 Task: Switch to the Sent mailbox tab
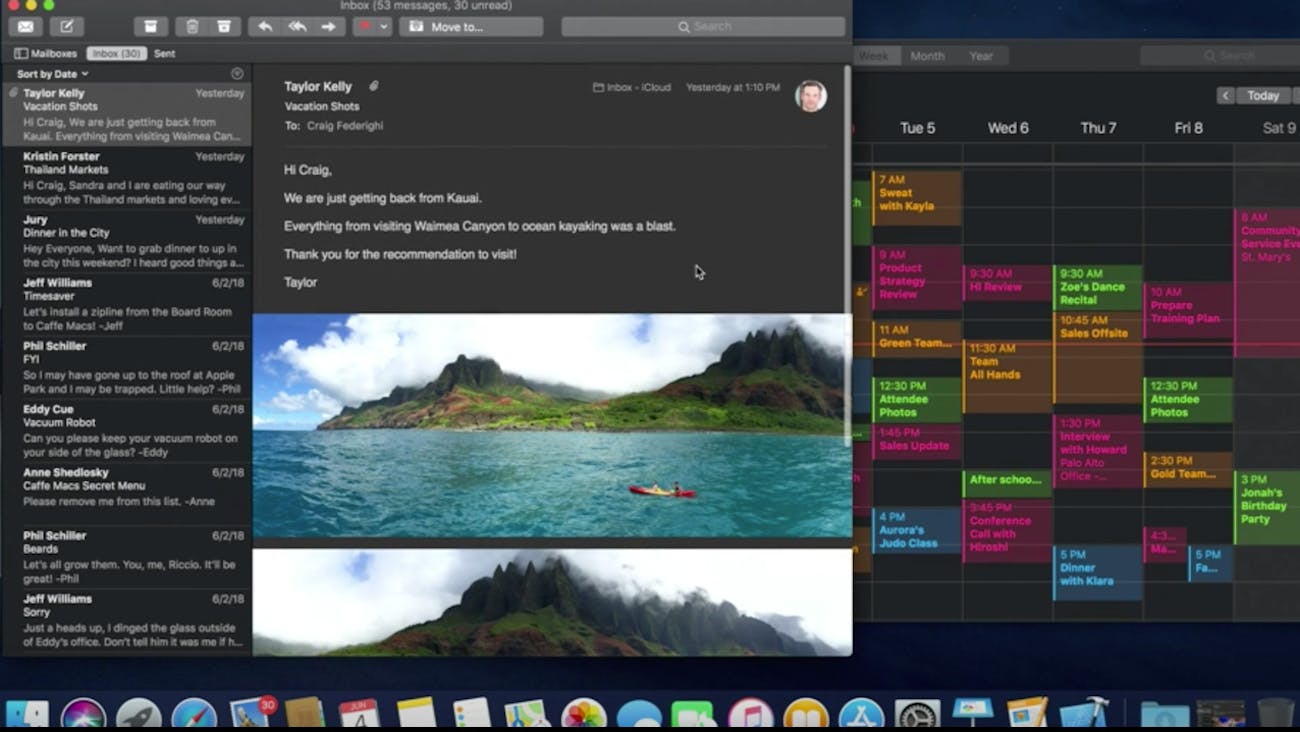[164, 53]
